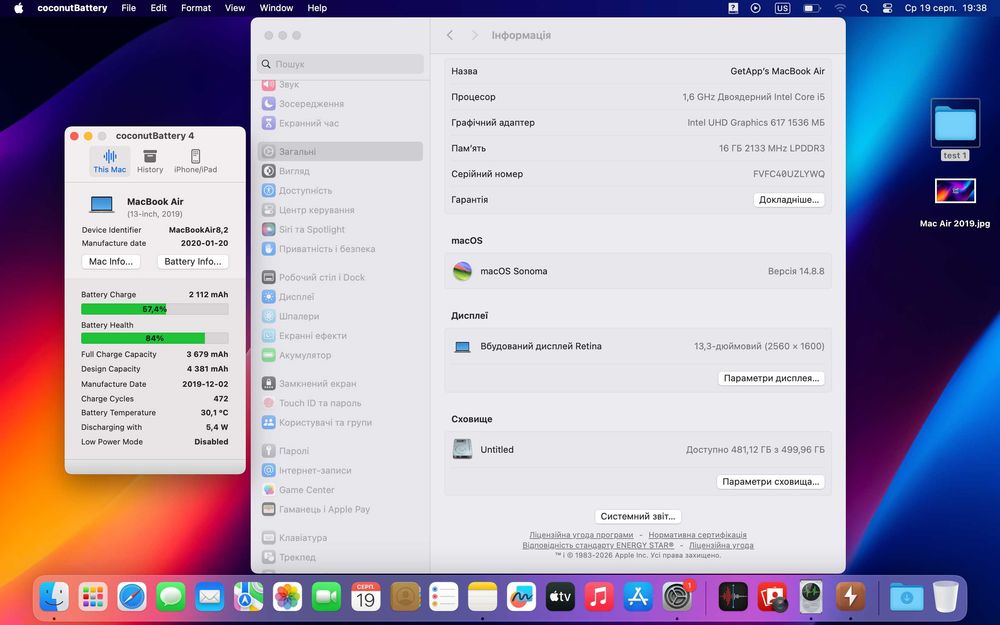Click the Пошук search field

point(341,64)
